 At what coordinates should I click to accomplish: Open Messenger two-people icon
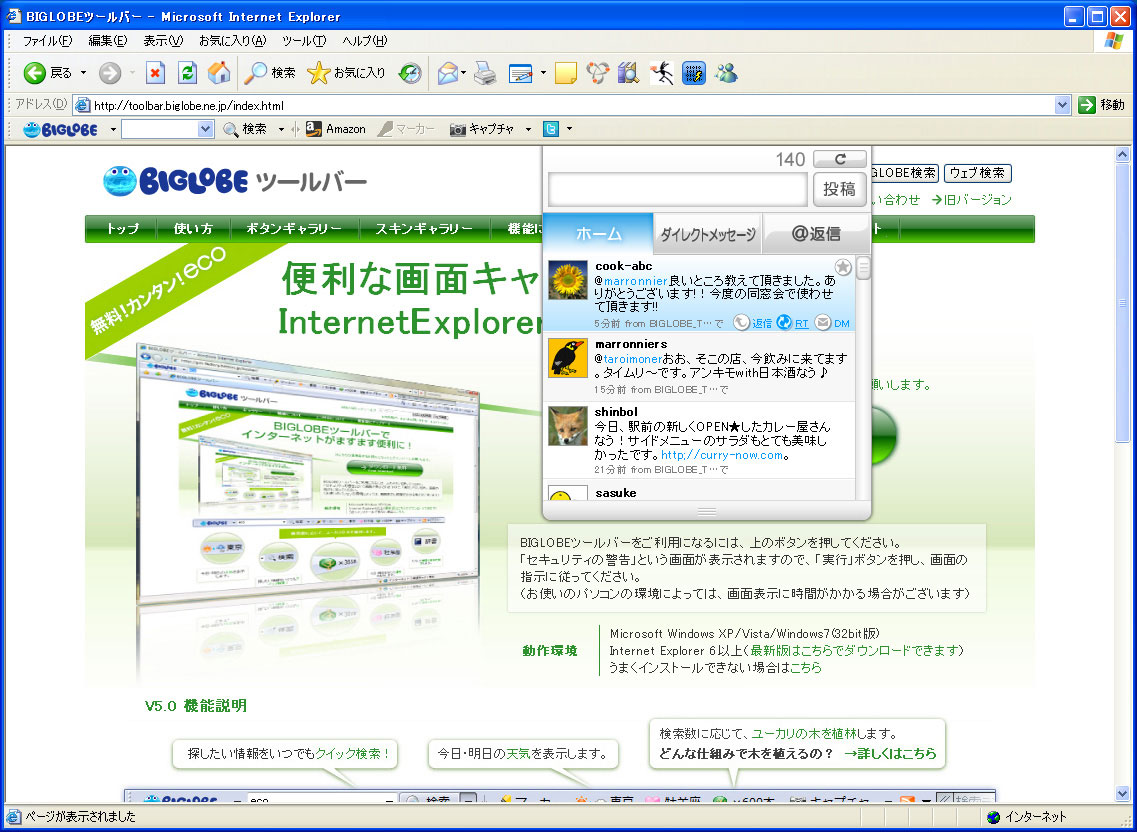[726, 73]
